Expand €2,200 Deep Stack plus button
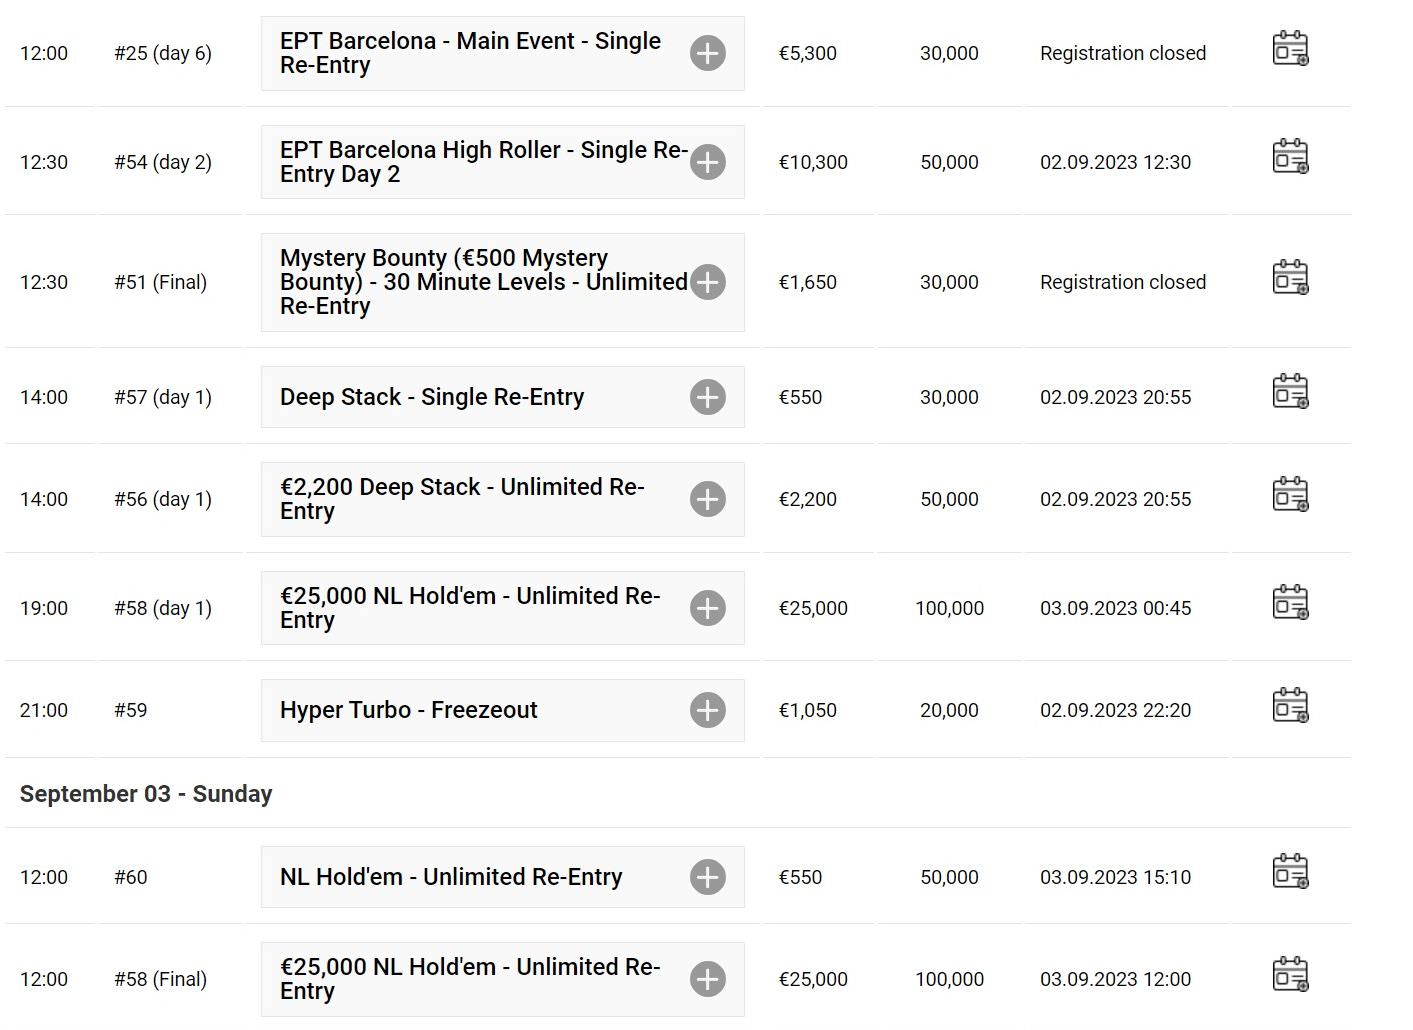Viewport: 1413px width, 1030px height. tap(708, 499)
